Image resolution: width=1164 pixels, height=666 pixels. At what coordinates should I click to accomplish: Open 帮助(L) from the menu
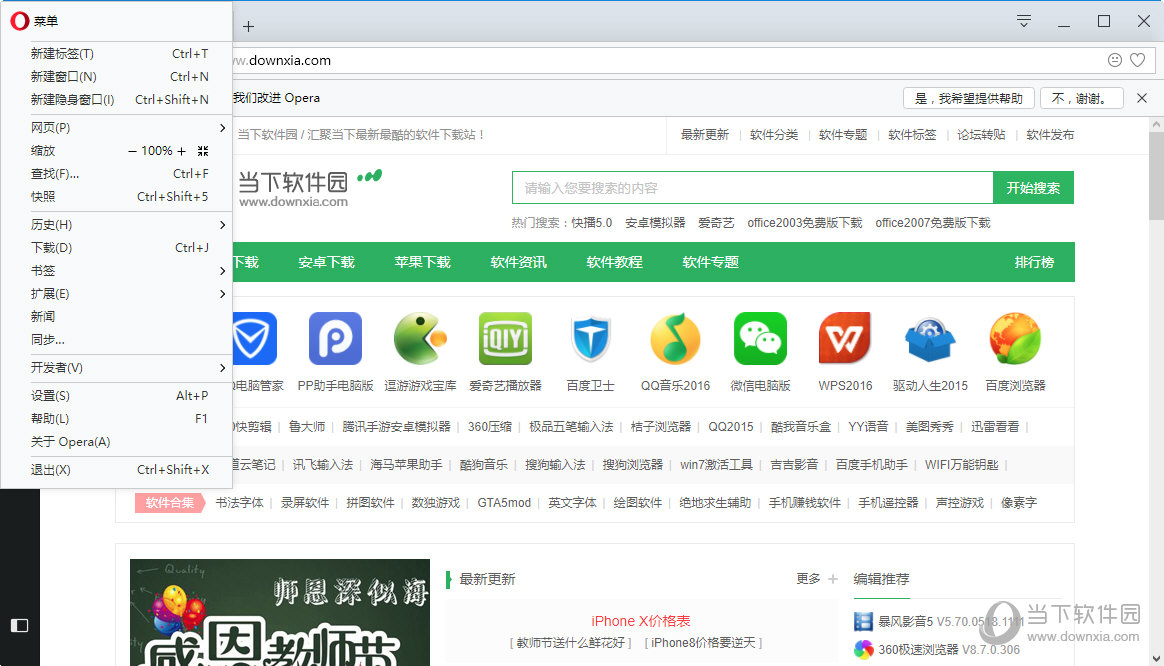point(117,419)
